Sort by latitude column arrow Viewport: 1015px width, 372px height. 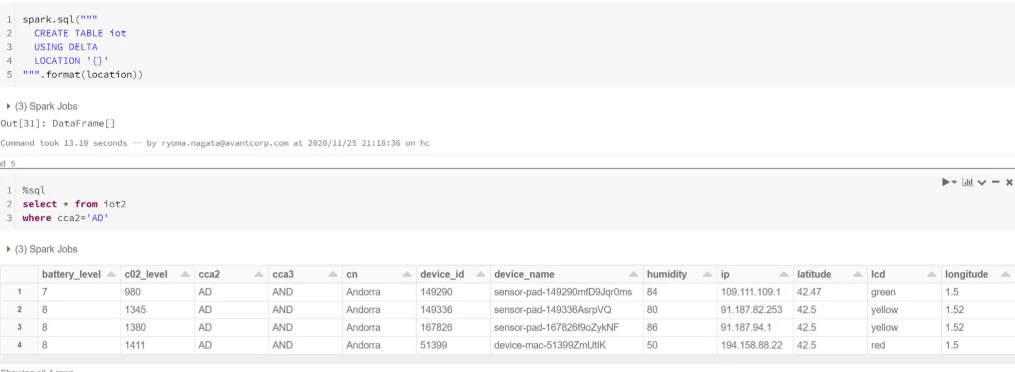coord(857,274)
